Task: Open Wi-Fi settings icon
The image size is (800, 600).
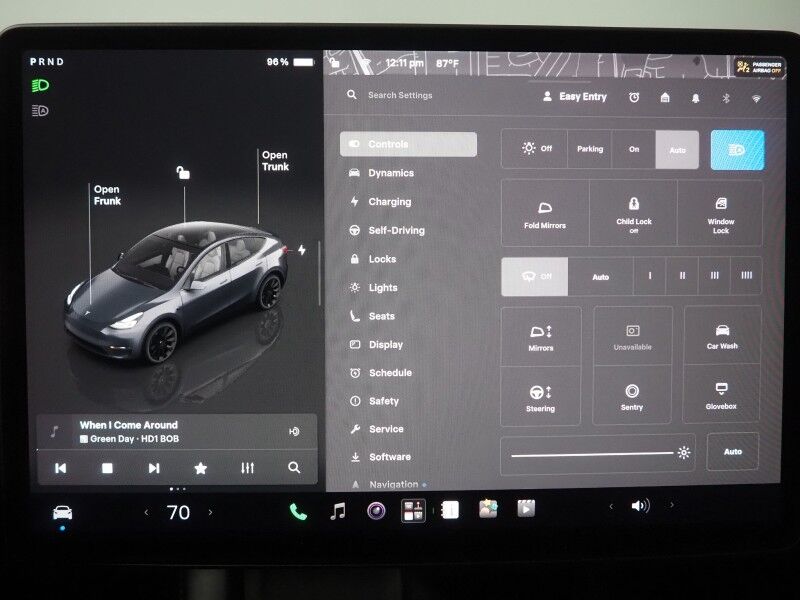Action: click(x=756, y=98)
